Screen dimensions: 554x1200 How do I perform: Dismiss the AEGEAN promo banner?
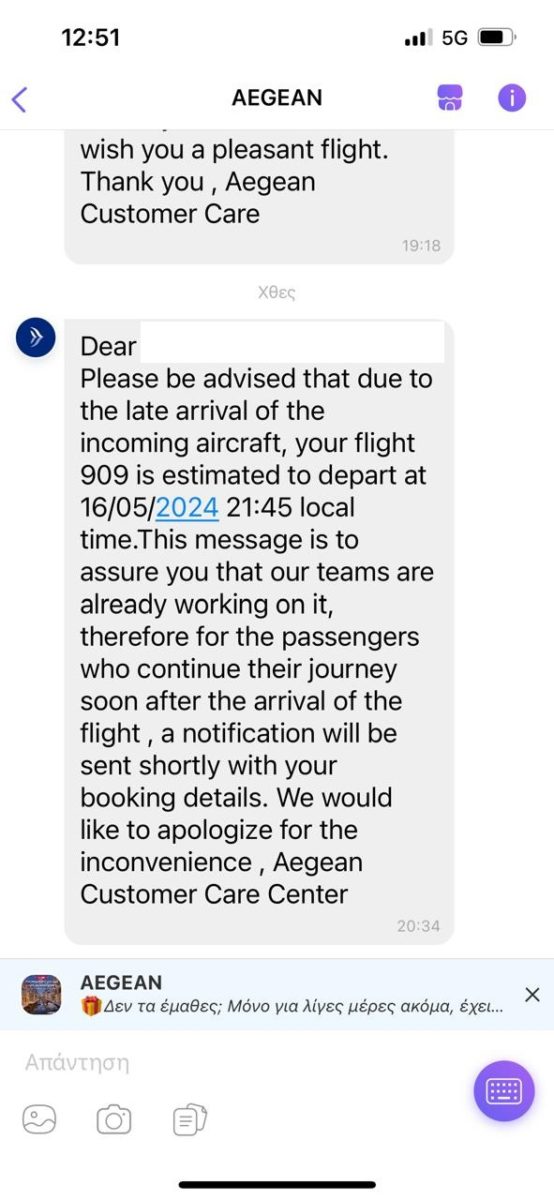532,994
